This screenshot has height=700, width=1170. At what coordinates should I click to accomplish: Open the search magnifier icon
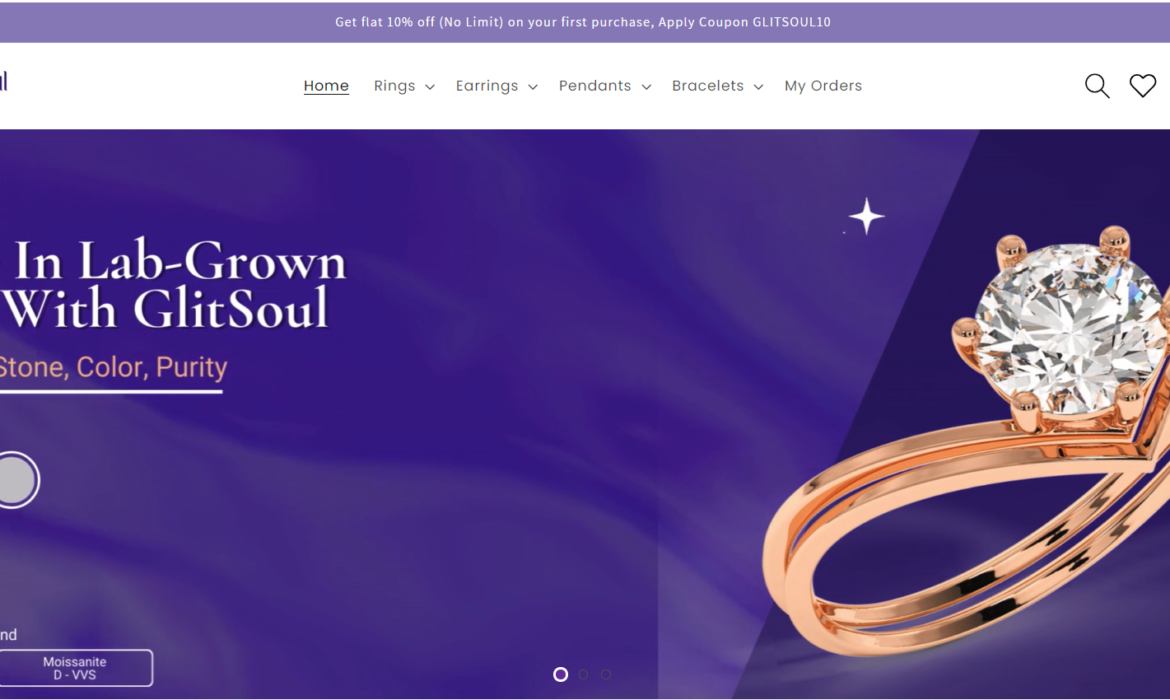coord(1097,86)
